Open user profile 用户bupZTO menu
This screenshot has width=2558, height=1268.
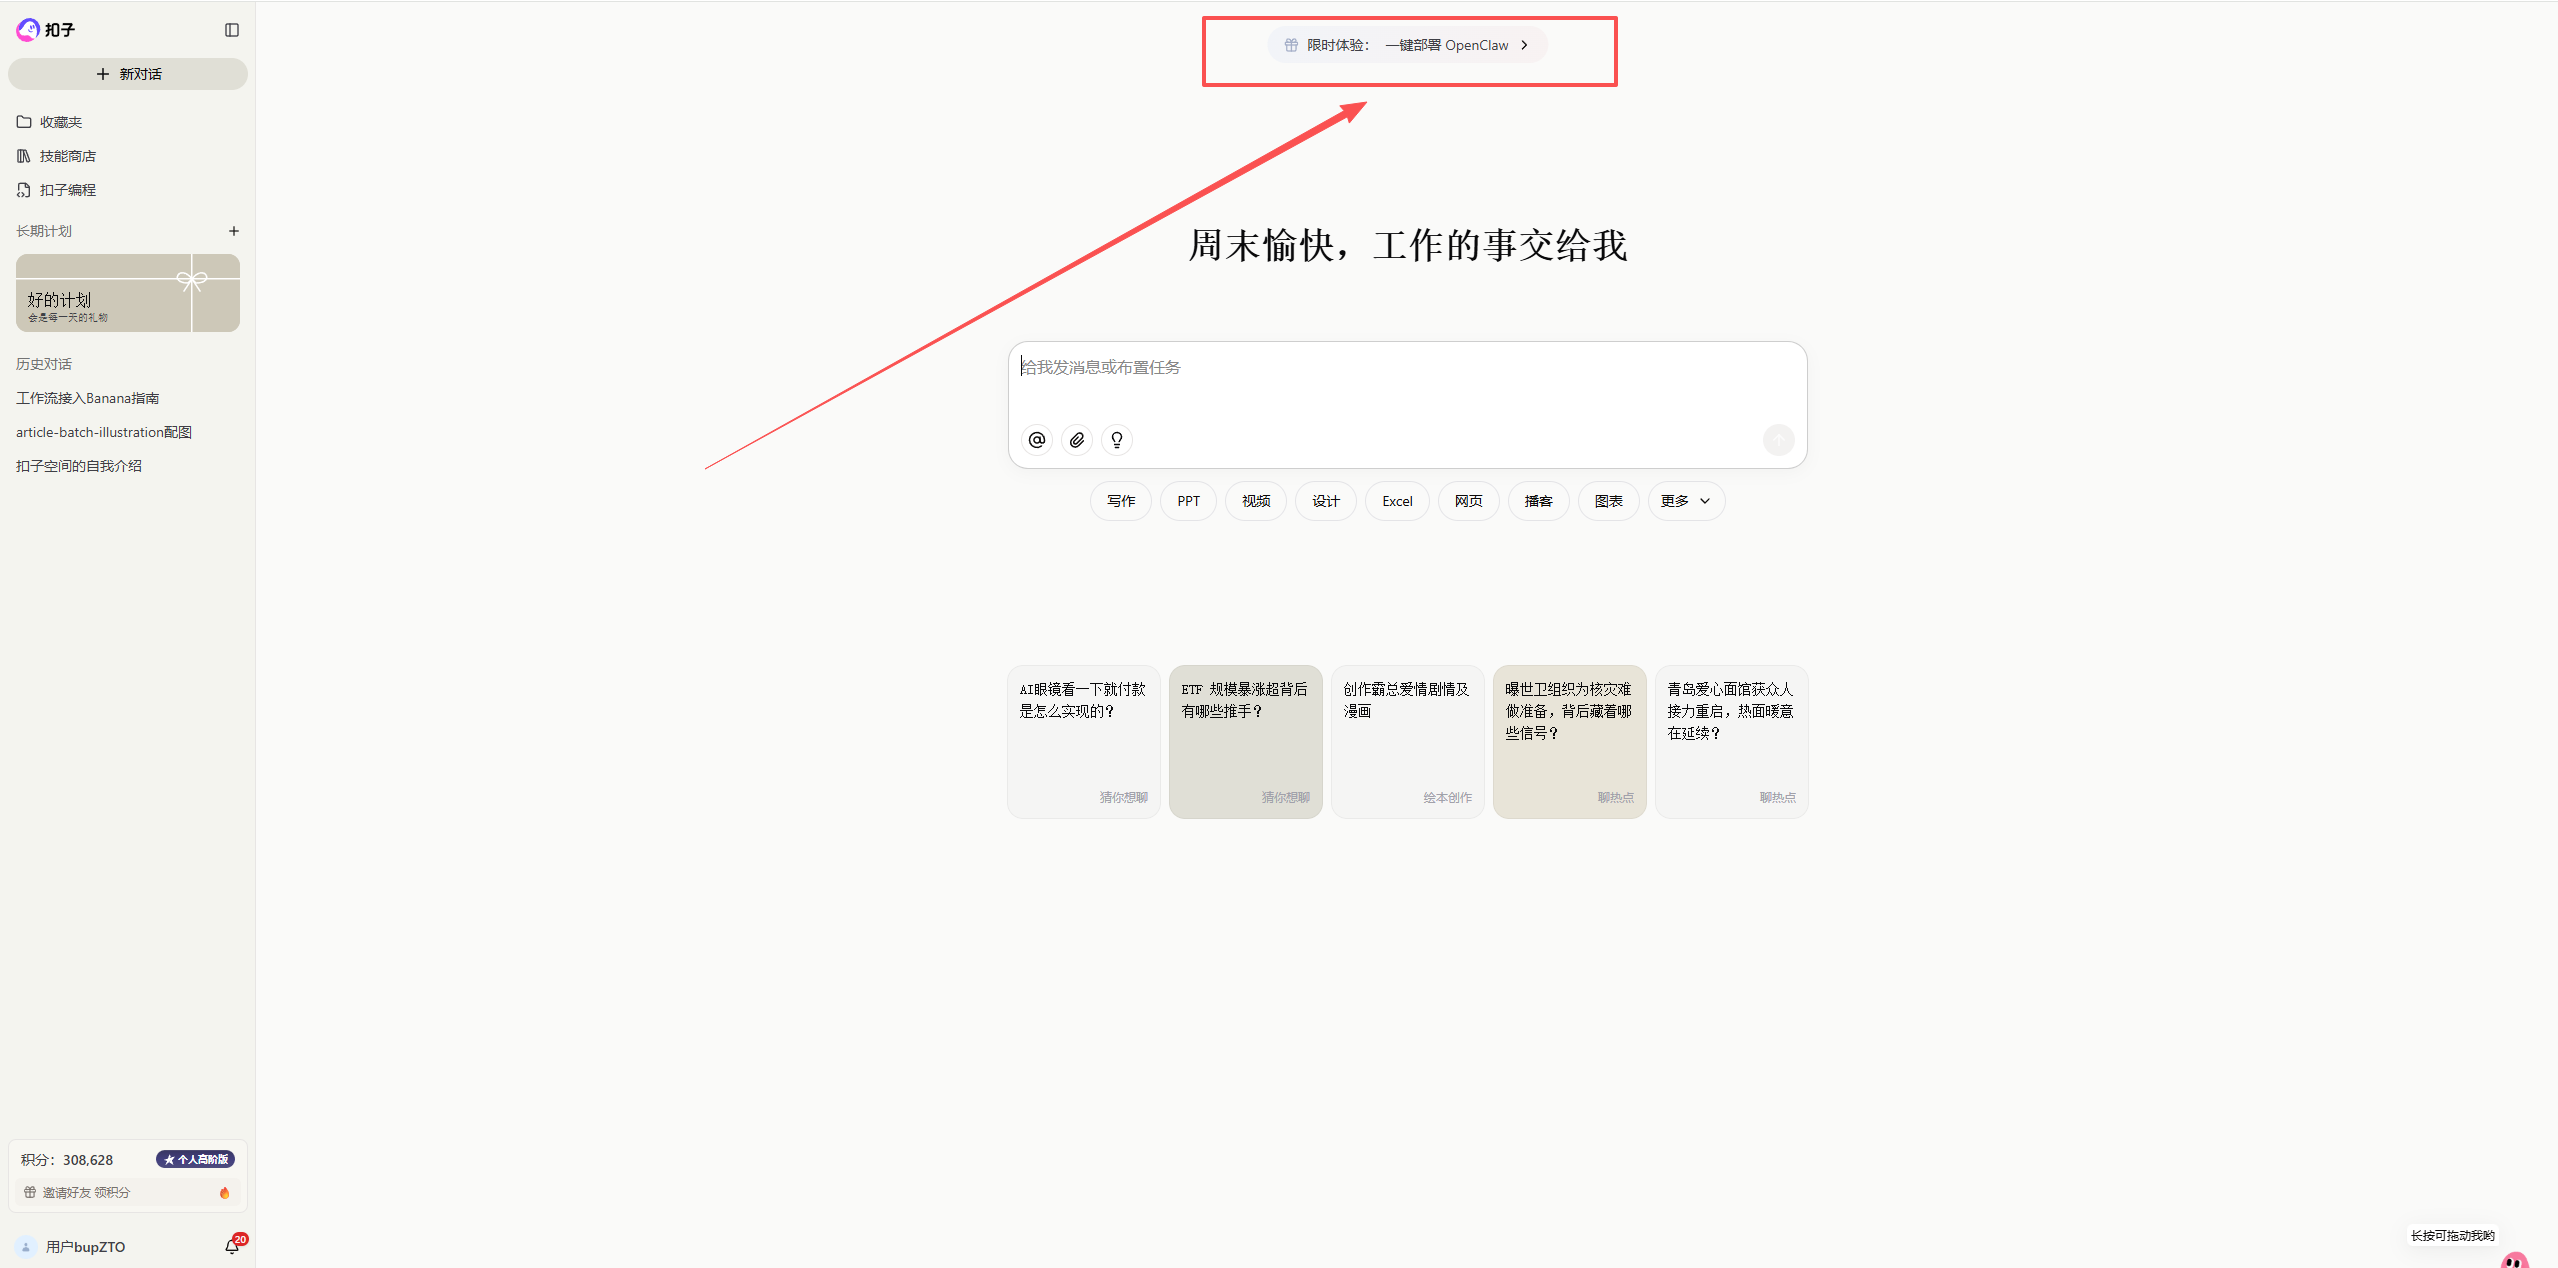pyautogui.click(x=84, y=1247)
